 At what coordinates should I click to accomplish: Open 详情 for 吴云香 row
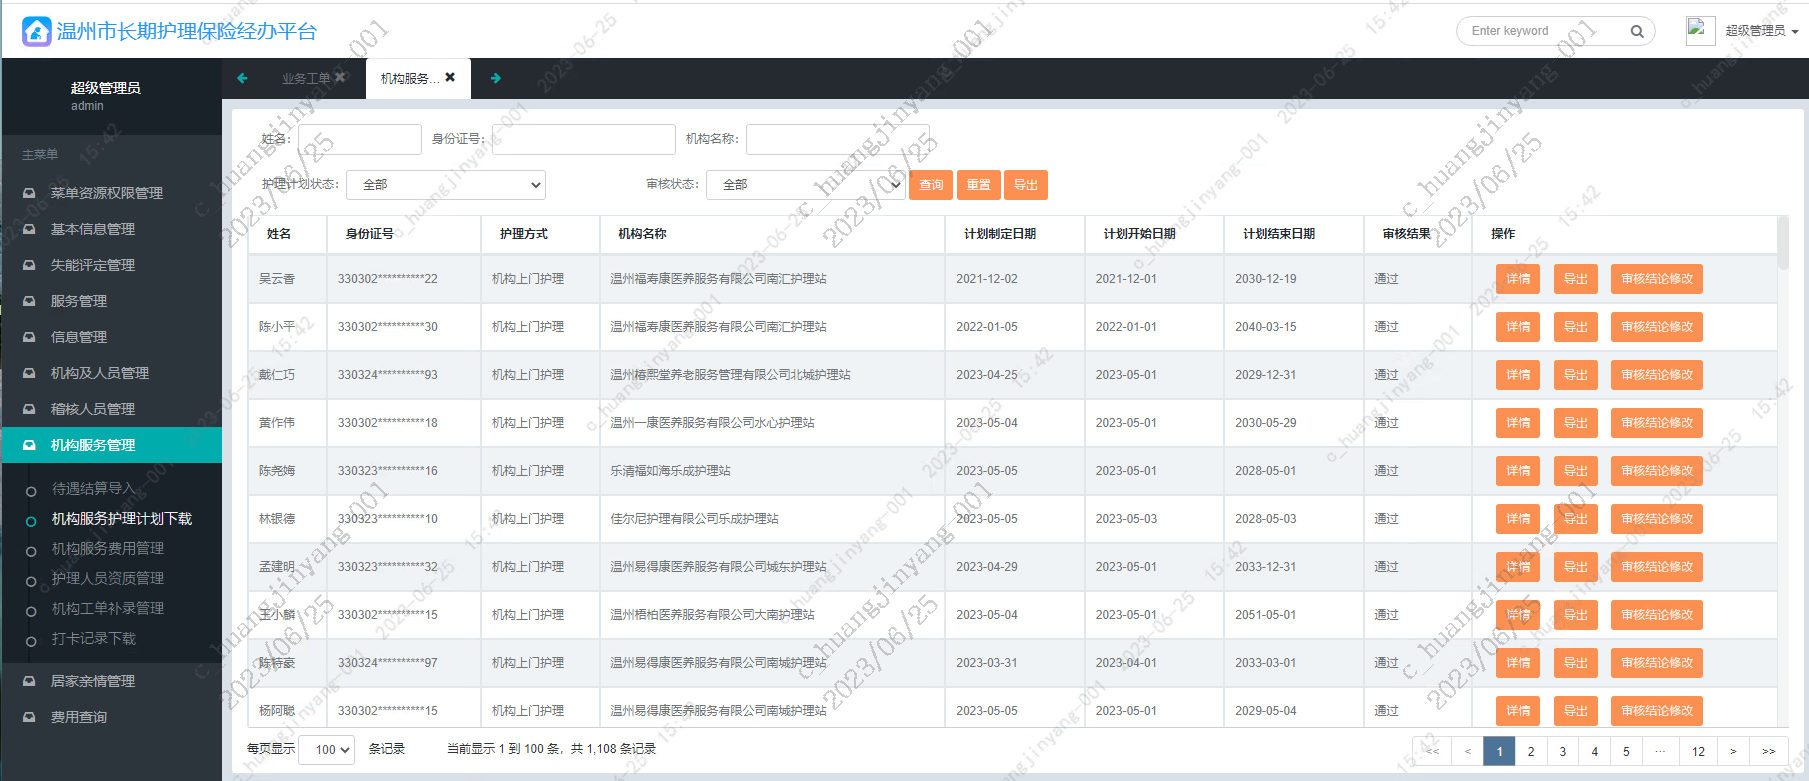point(1518,279)
